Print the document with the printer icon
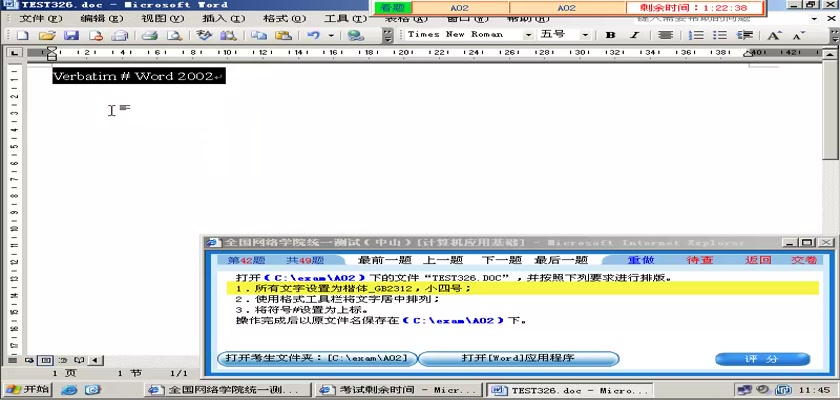The height and width of the screenshot is (400, 840). tap(149, 36)
